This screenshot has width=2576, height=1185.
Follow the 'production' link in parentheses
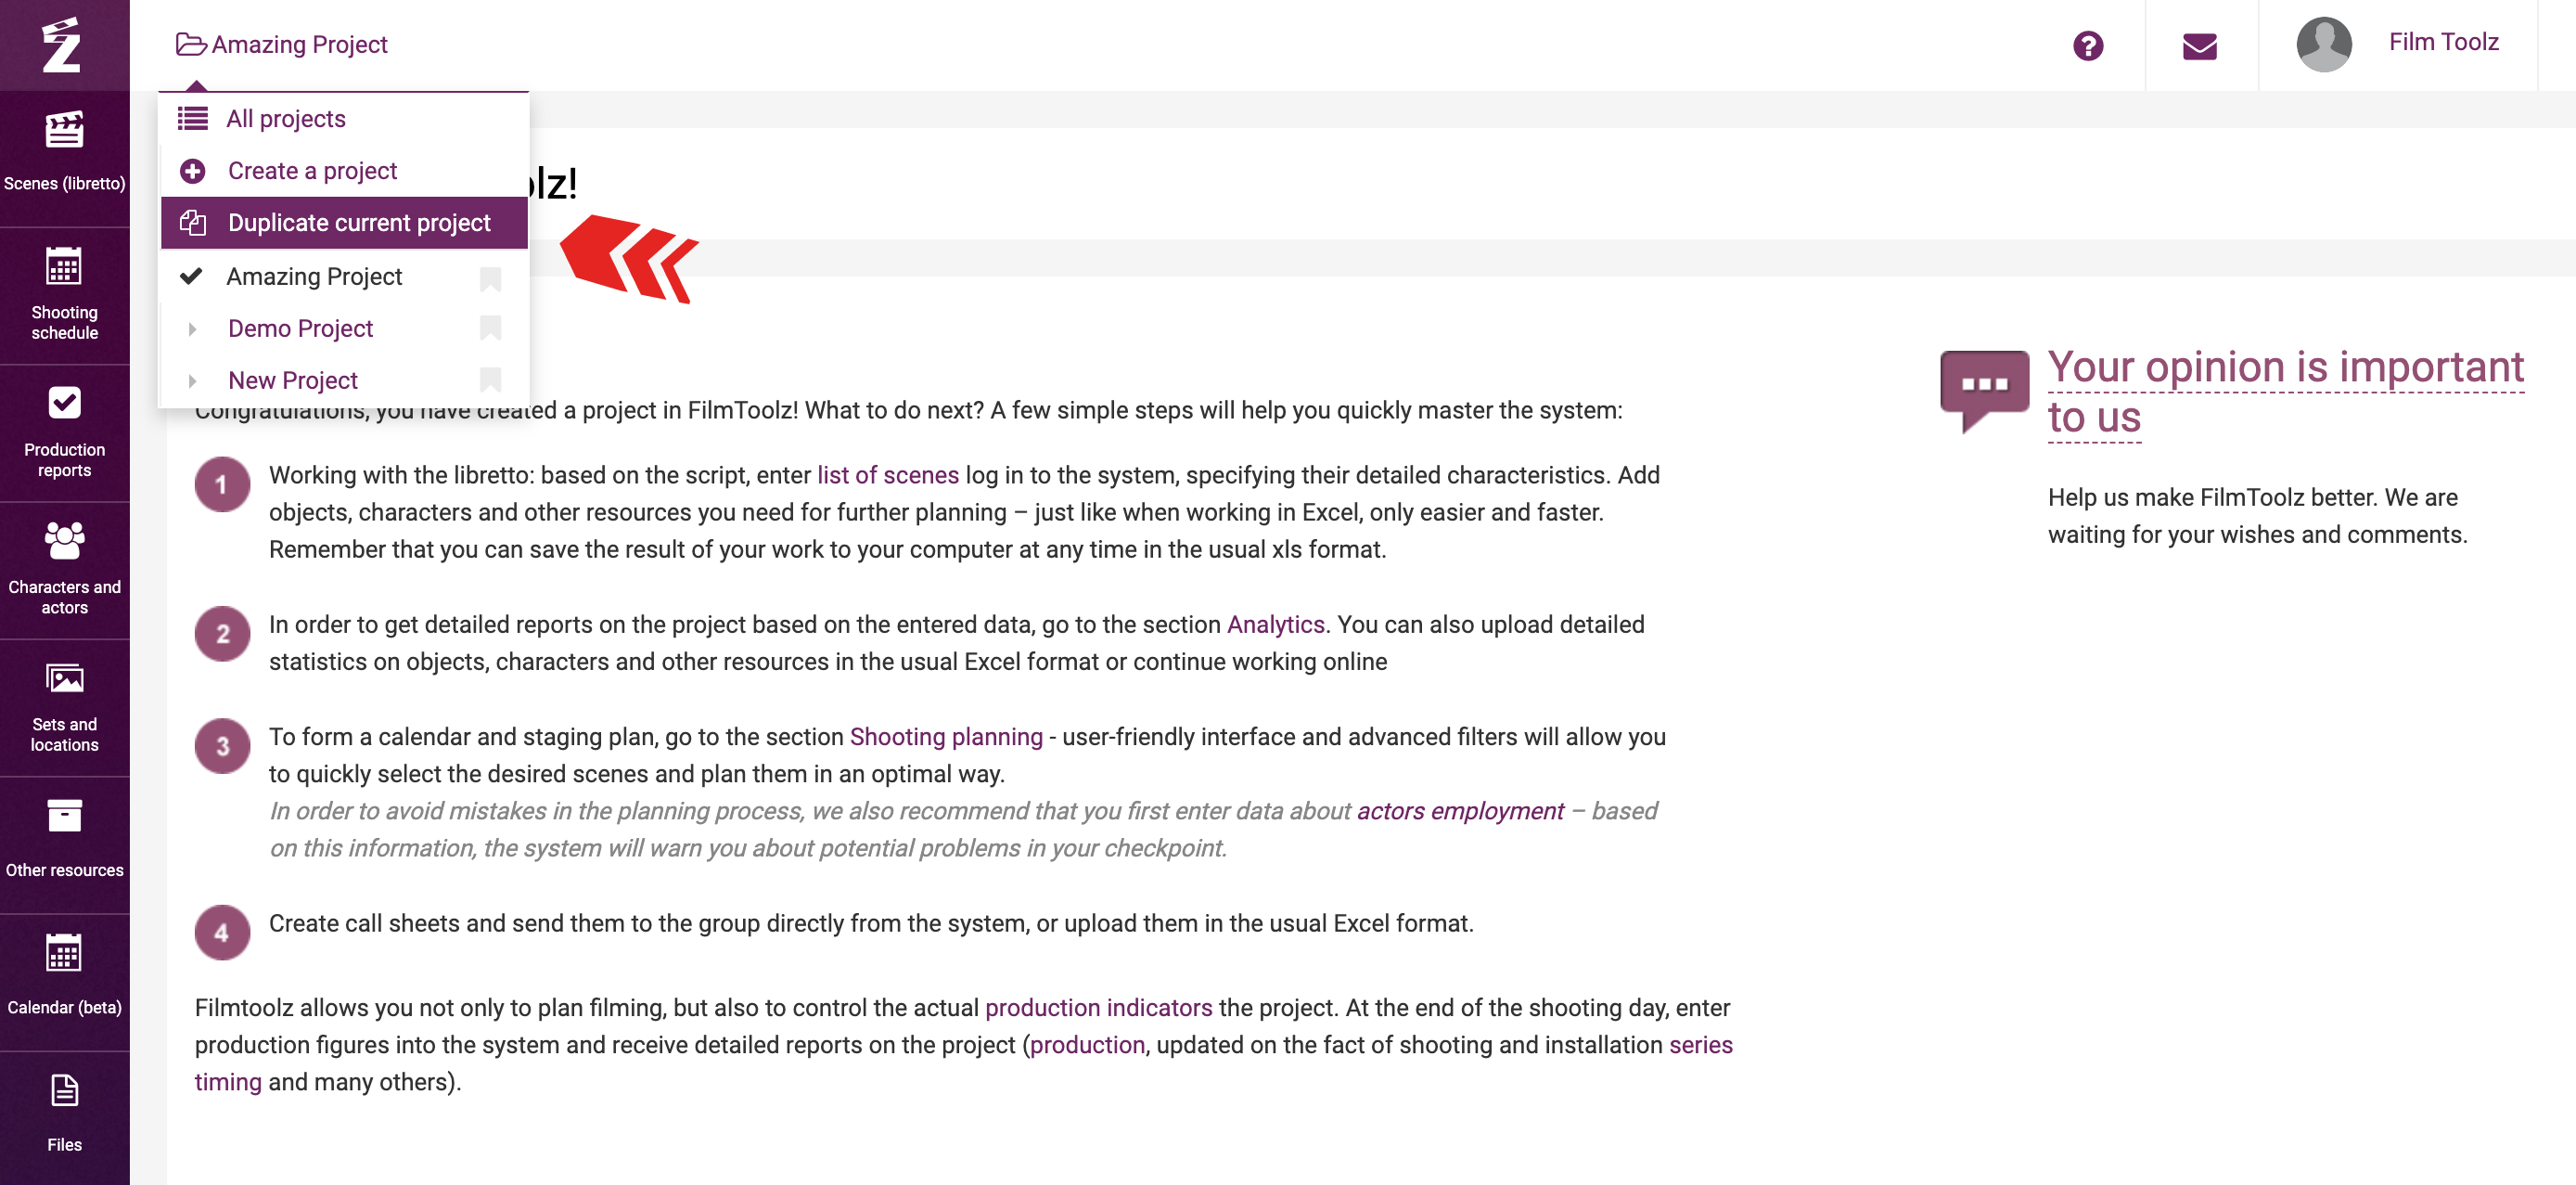[1087, 1045]
